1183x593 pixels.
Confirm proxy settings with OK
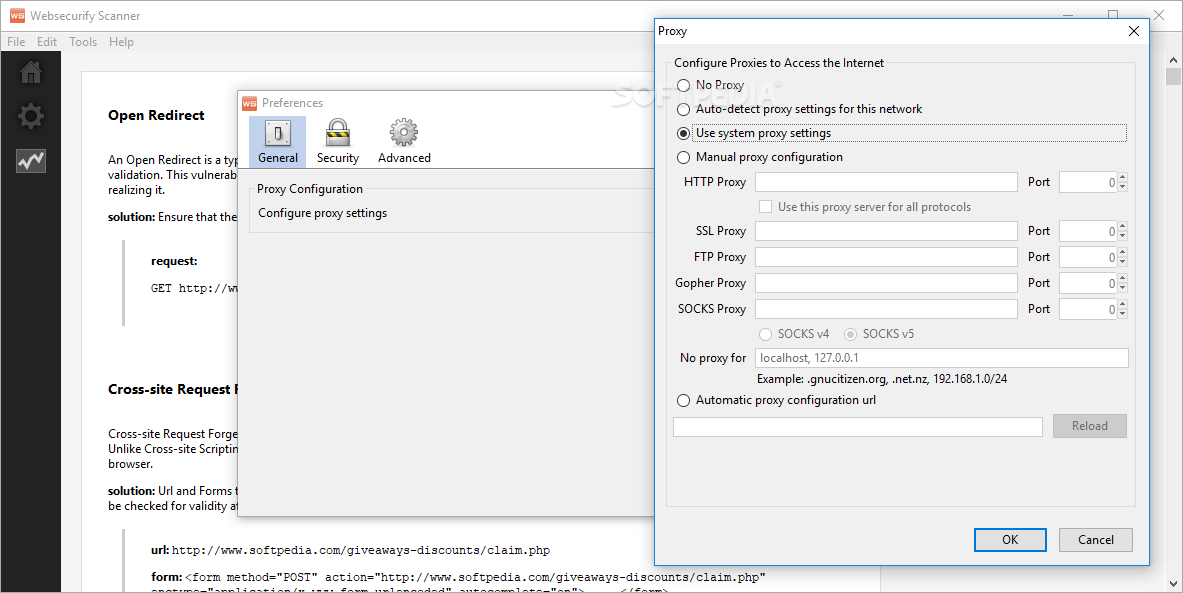pyautogui.click(x=1009, y=539)
